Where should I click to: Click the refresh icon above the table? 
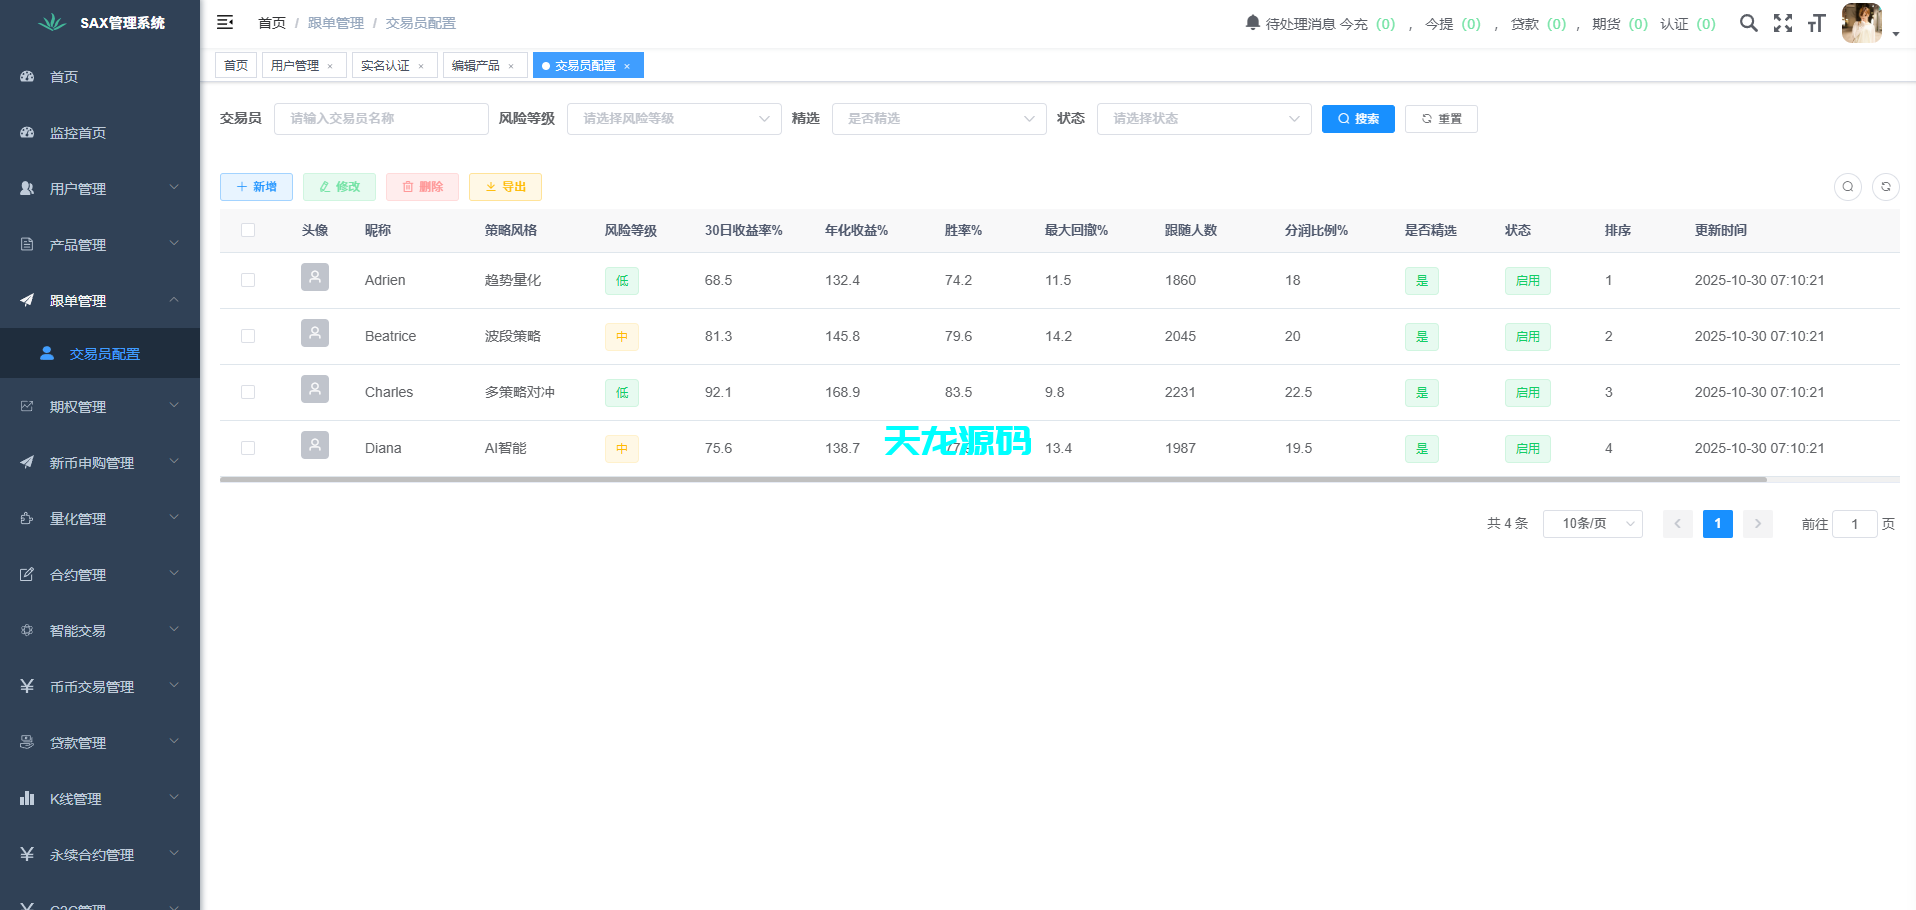pos(1886,187)
